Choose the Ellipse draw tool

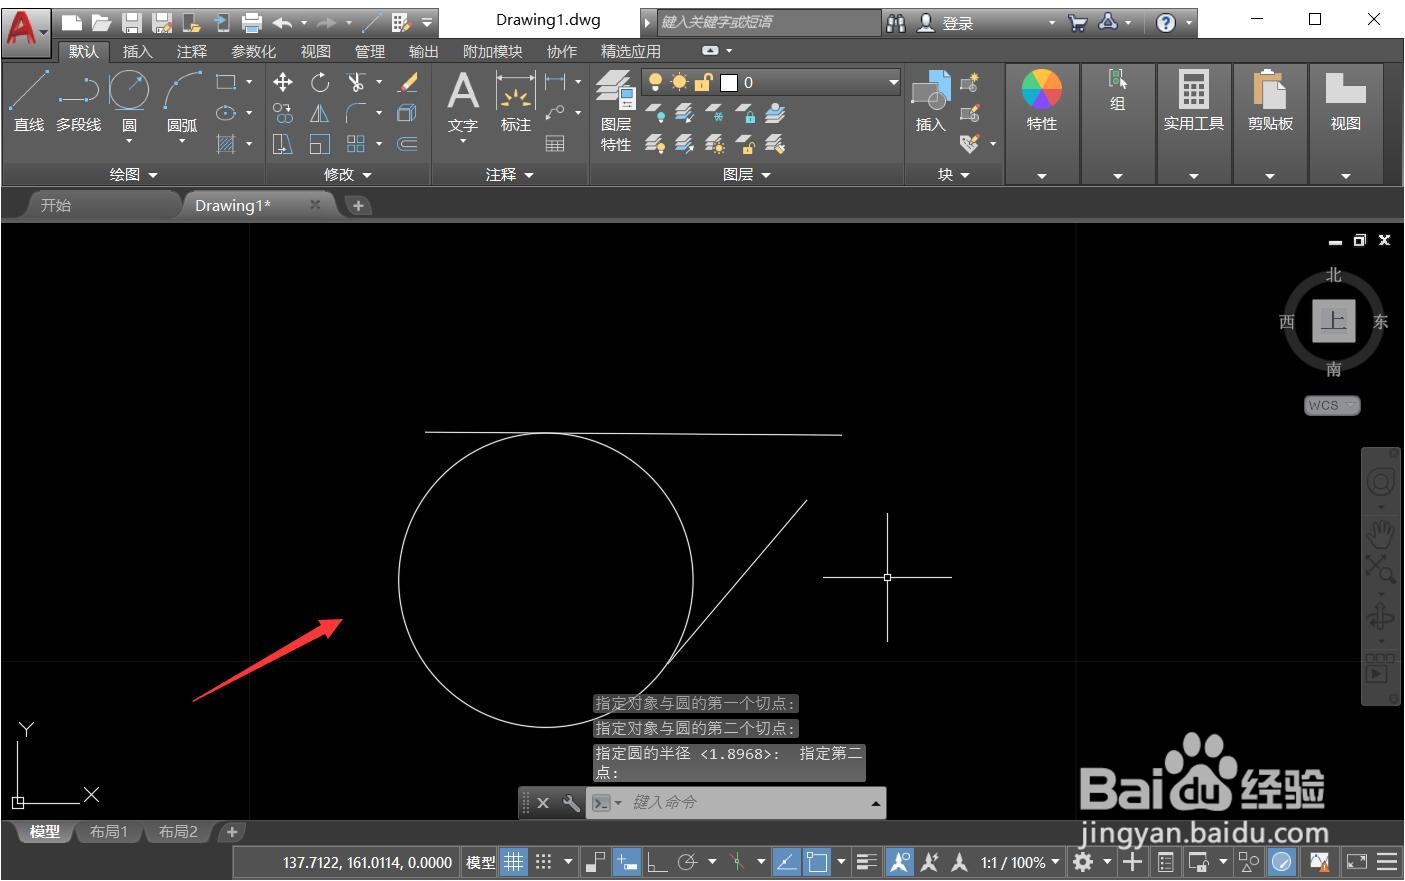point(226,113)
